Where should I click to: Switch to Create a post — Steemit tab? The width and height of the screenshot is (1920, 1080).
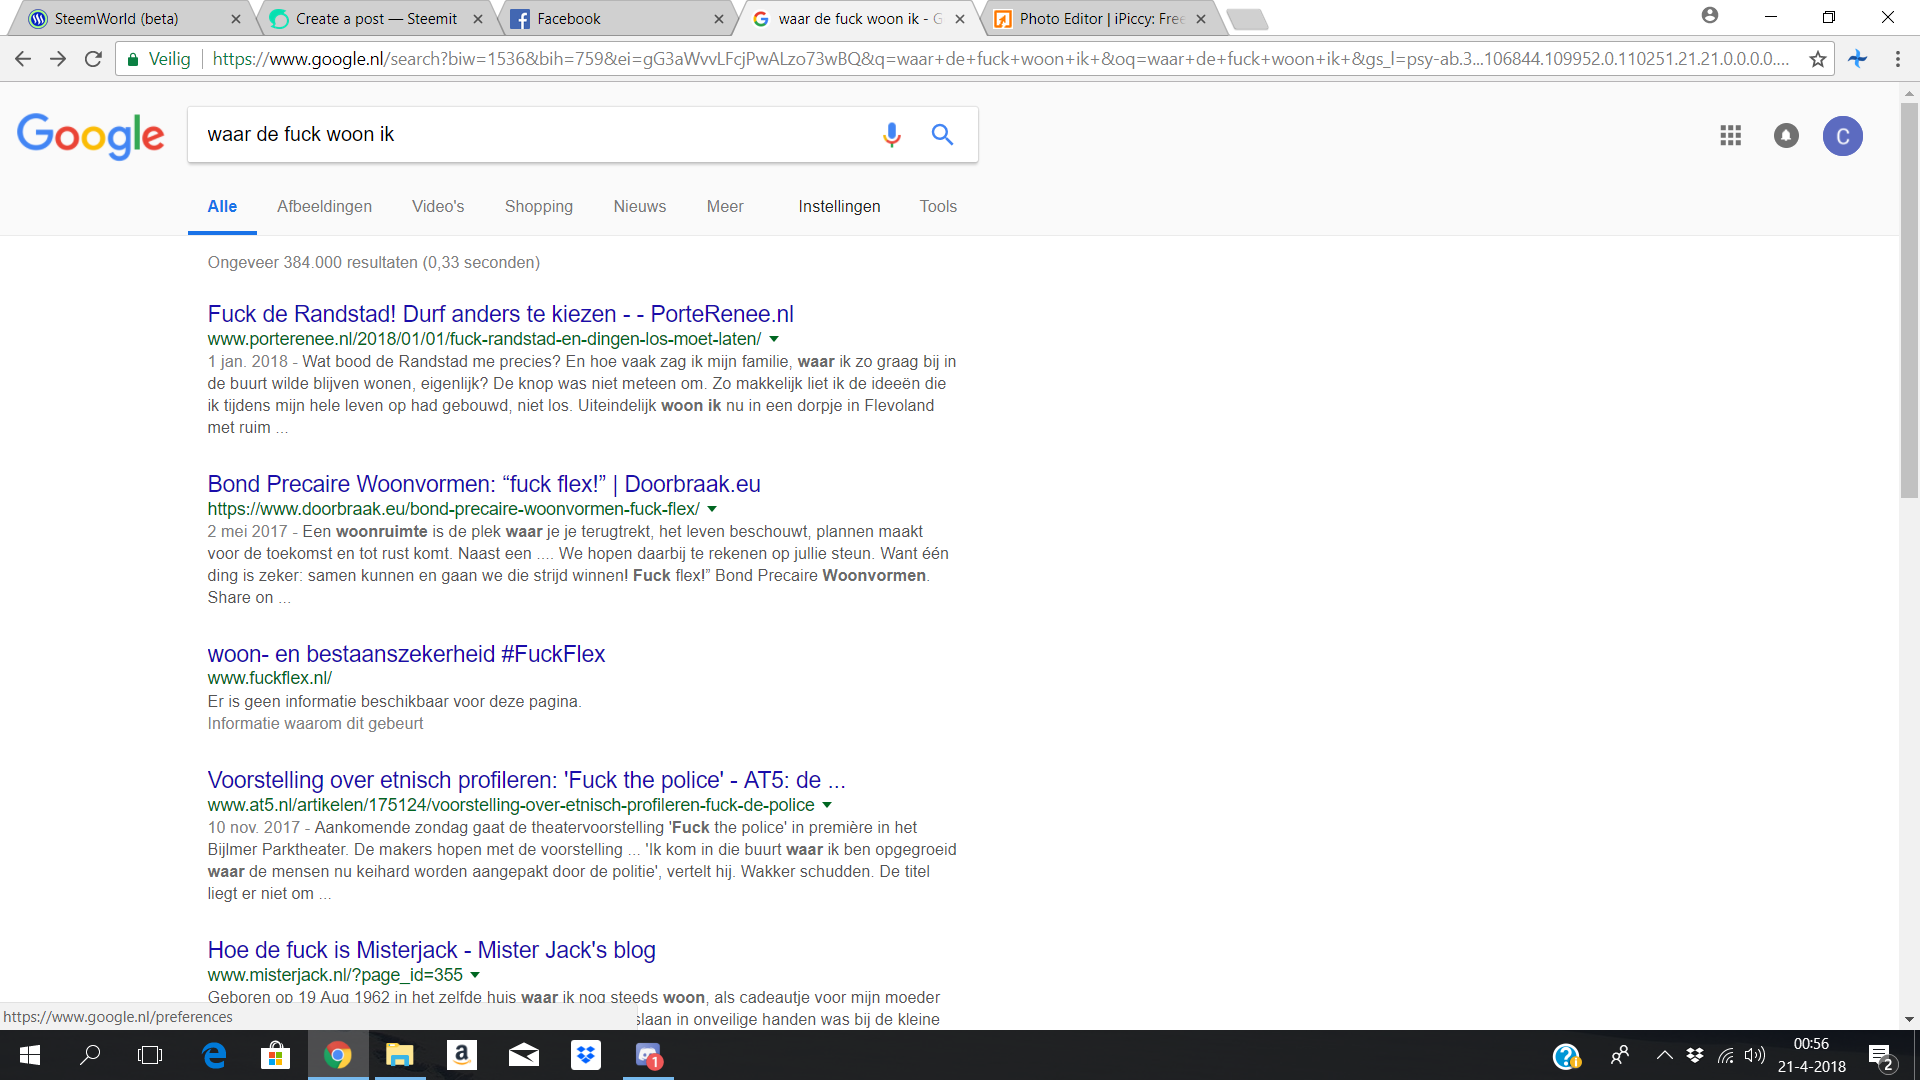[x=375, y=18]
